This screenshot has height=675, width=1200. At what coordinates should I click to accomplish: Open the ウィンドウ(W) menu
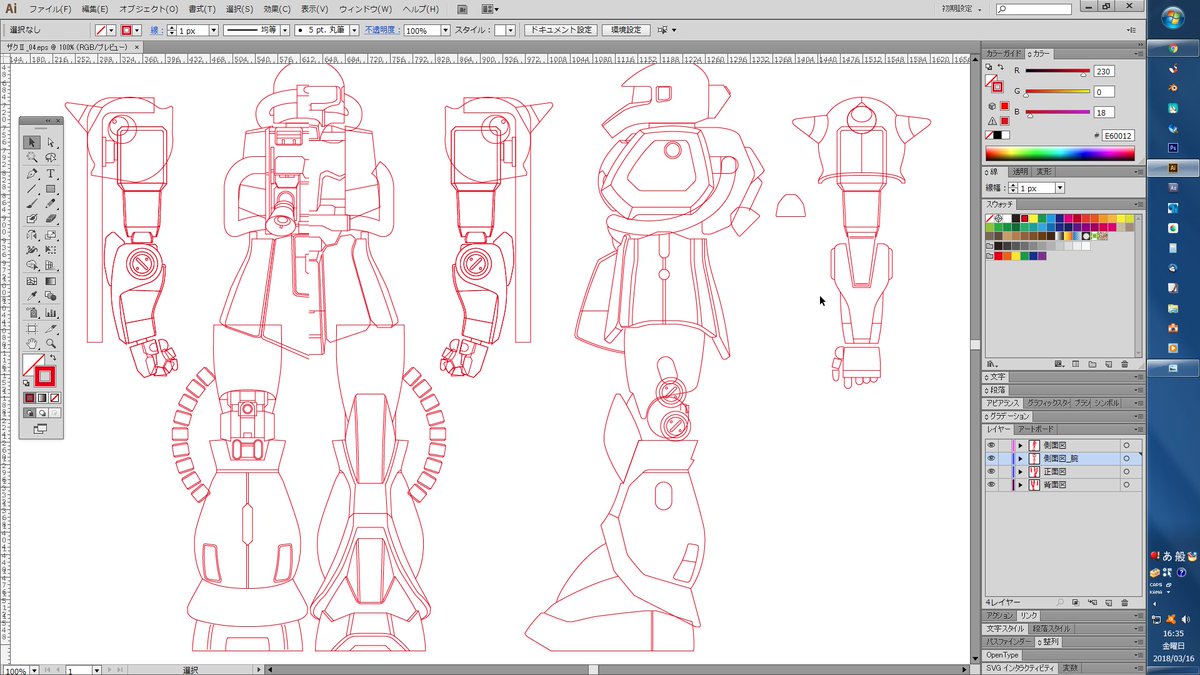(x=366, y=8)
